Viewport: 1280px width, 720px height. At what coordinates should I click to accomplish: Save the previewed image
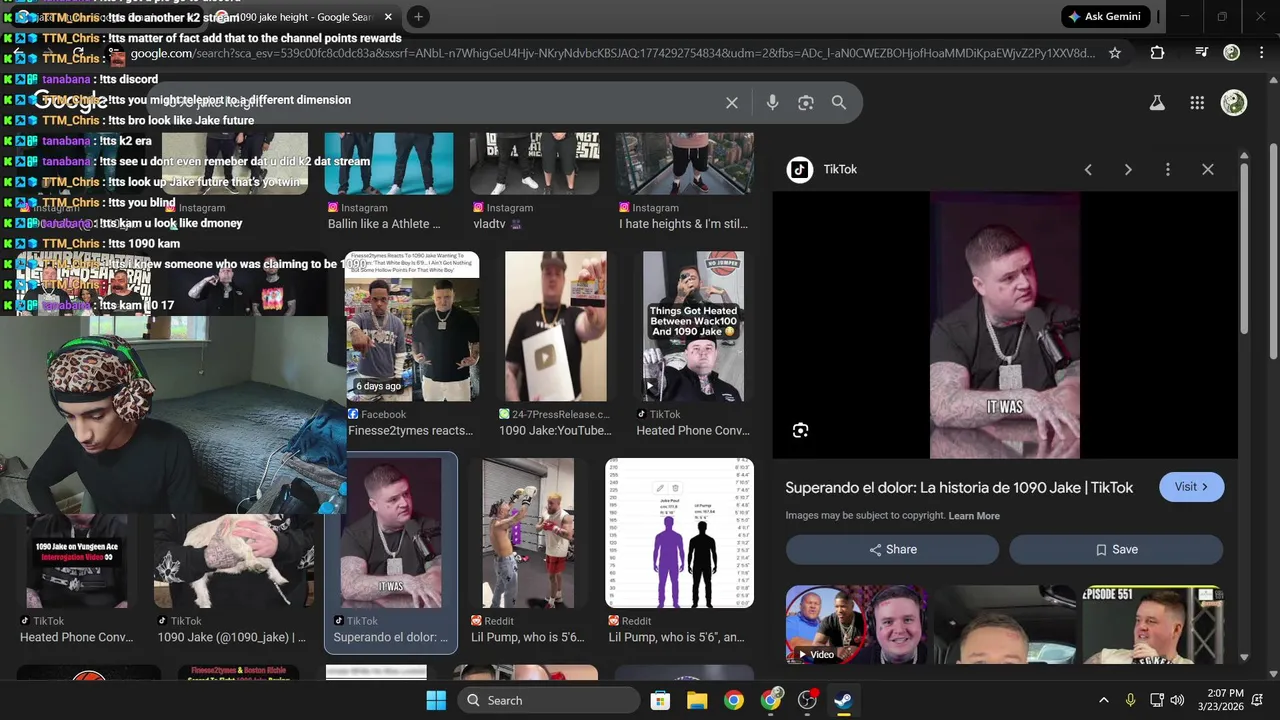click(x=1116, y=550)
